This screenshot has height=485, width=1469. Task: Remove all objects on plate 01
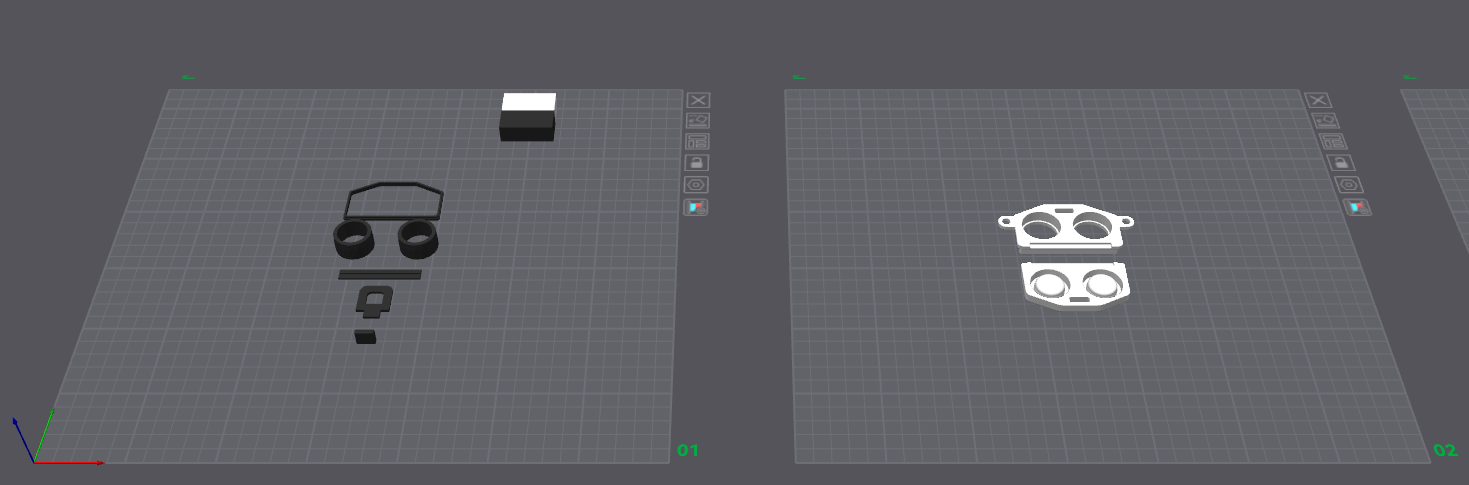tap(698, 100)
